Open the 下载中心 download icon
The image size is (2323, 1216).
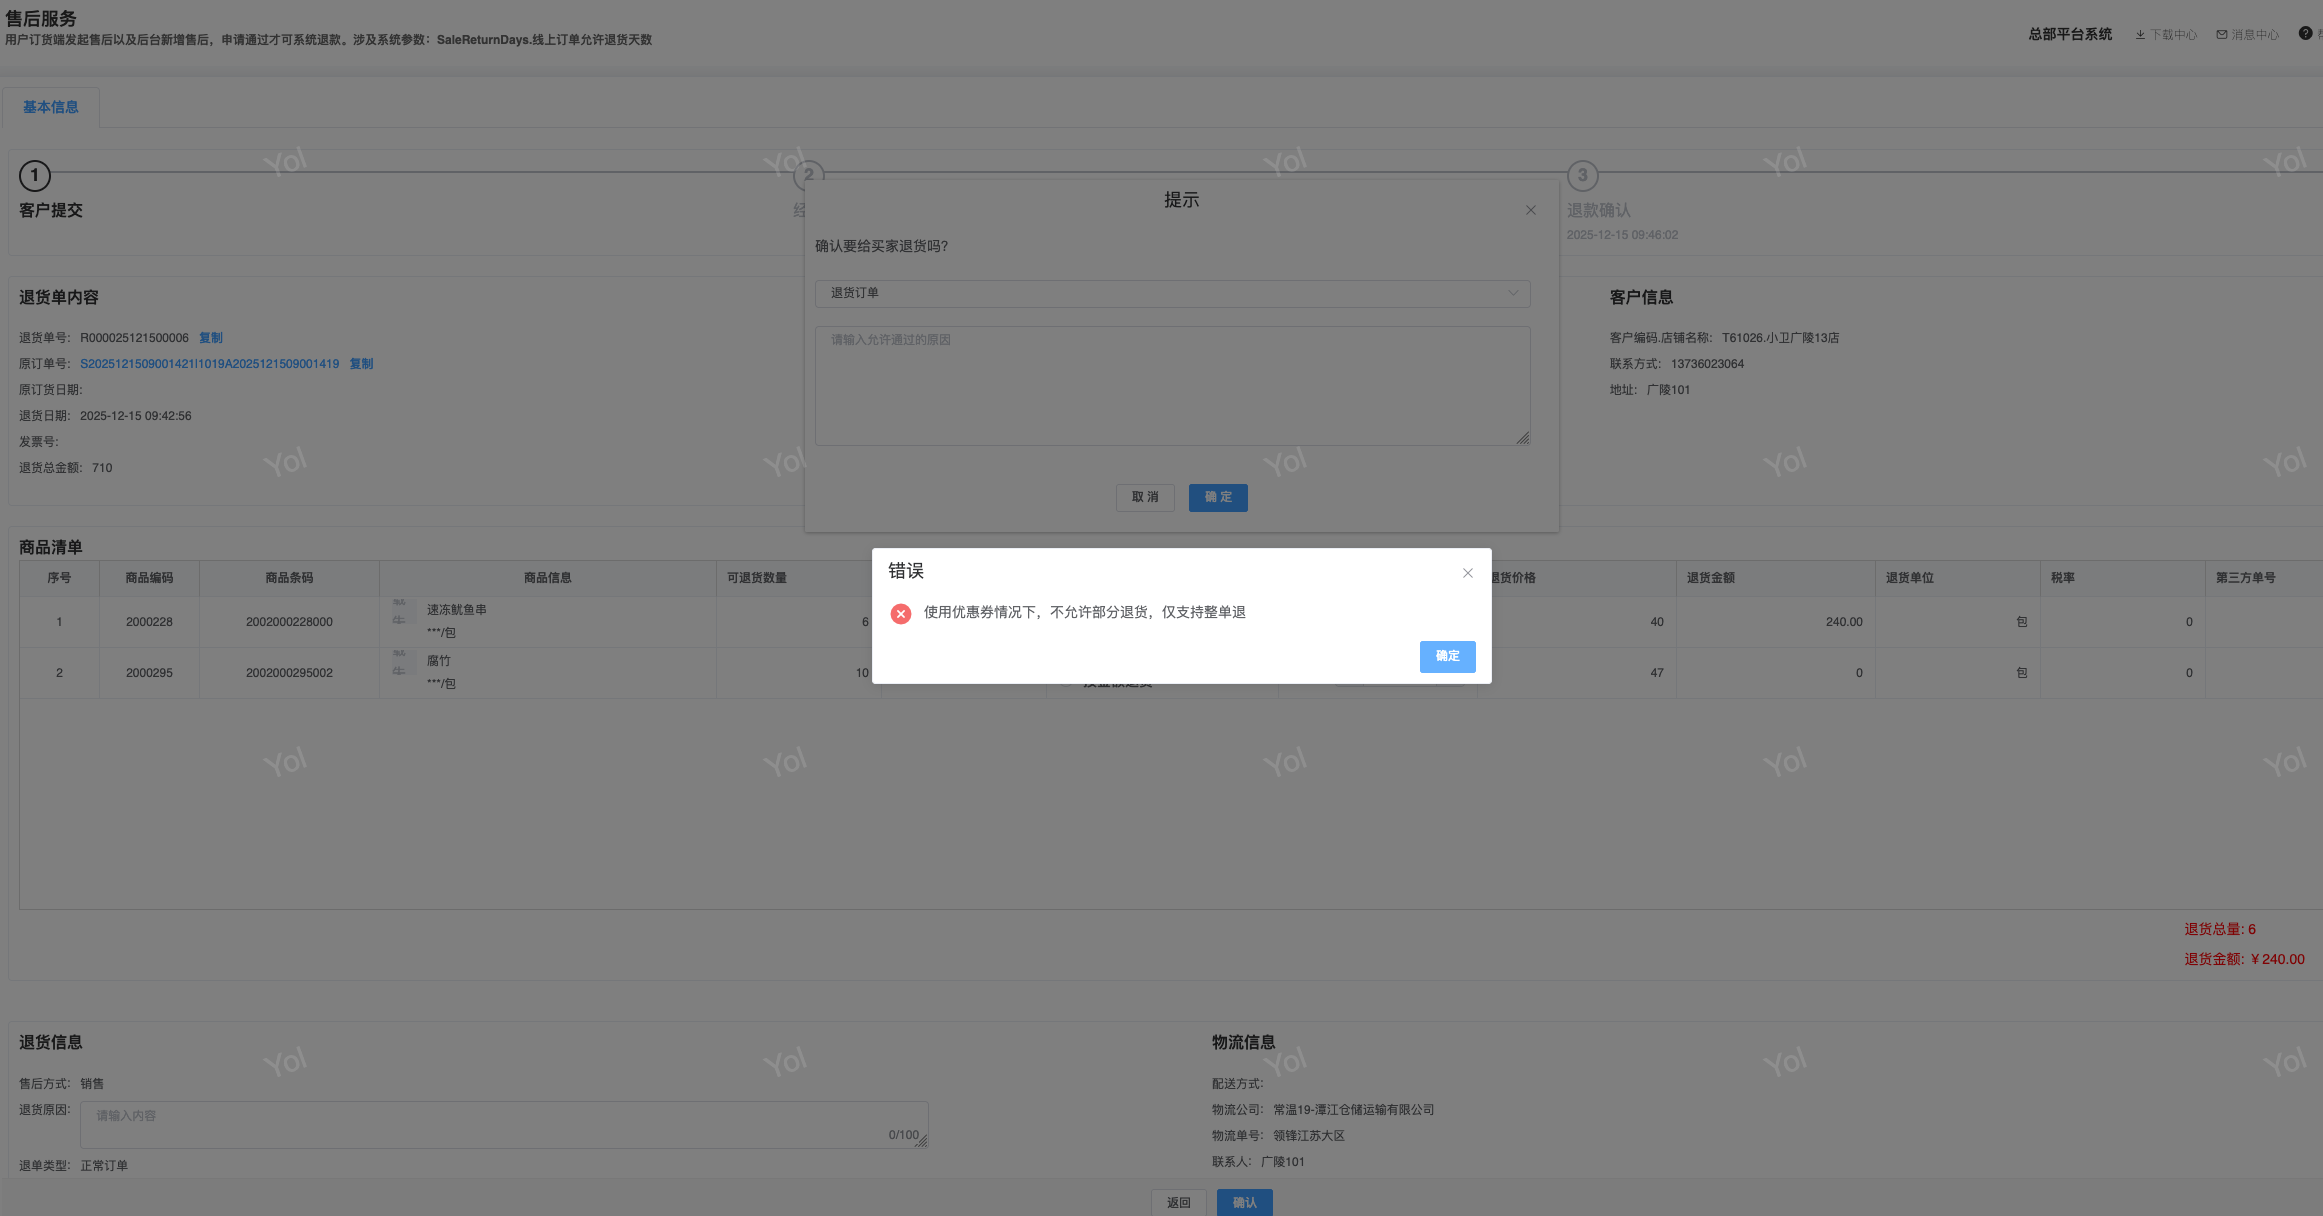(x=2140, y=35)
